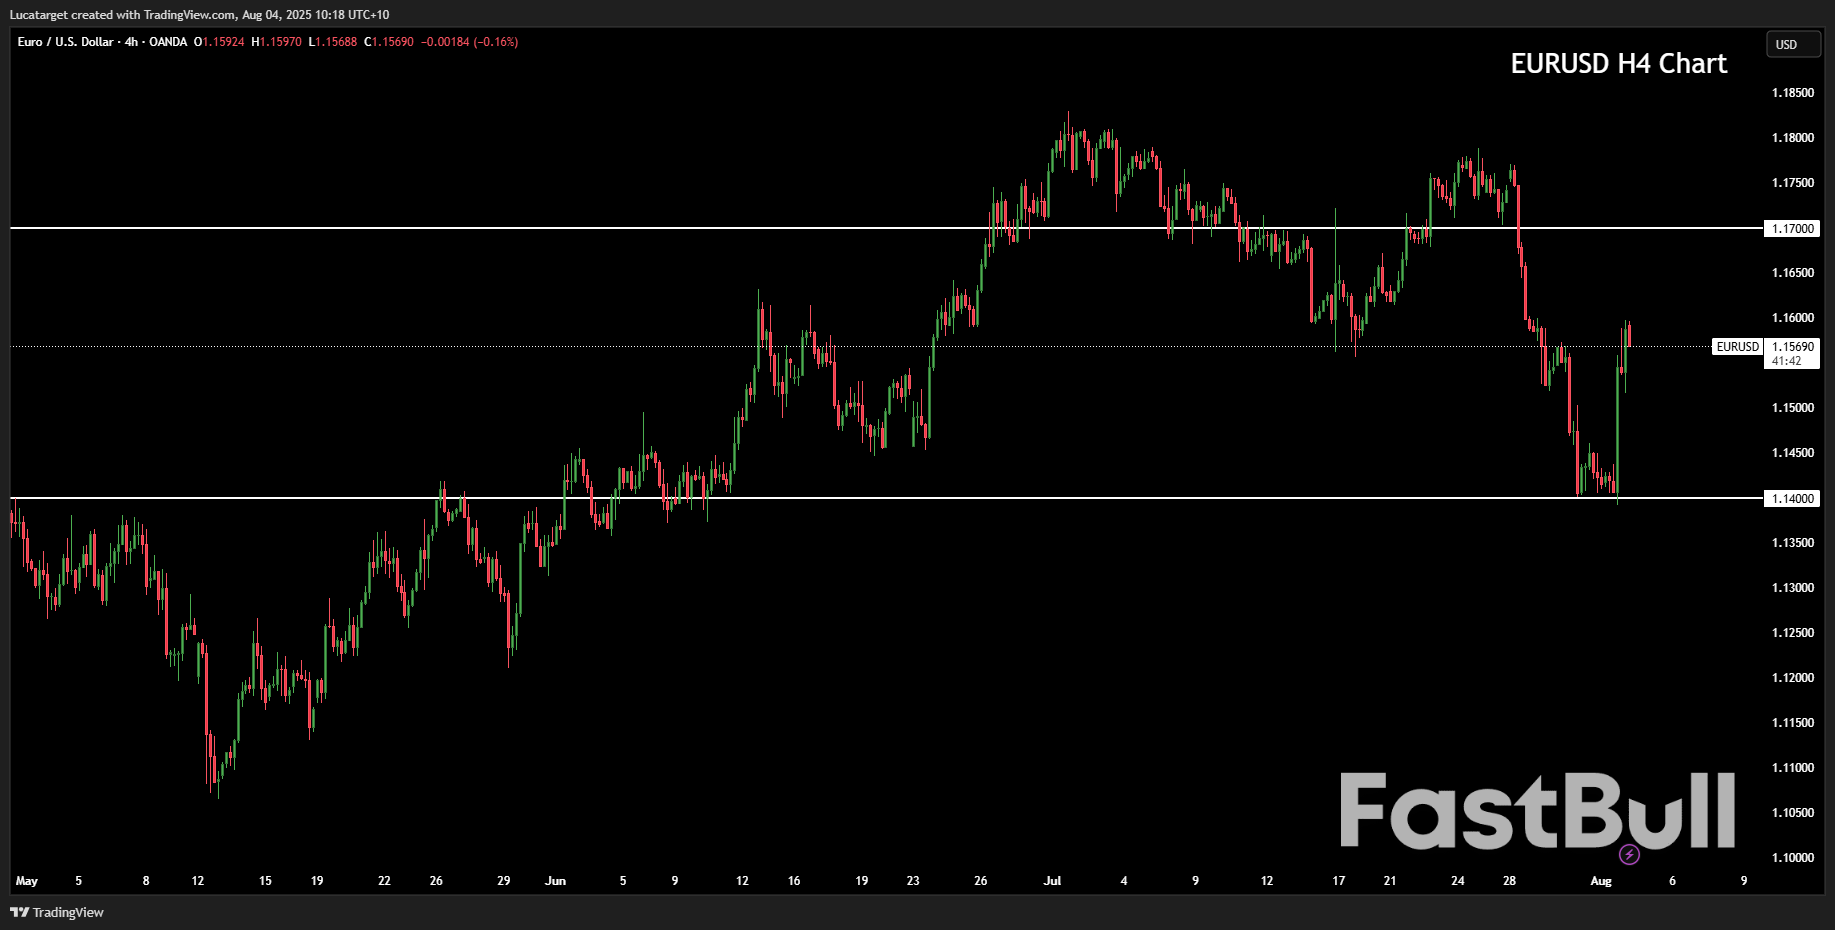
Task: Click the 1.10000 price scale label
Action: (x=1792, y=858)
